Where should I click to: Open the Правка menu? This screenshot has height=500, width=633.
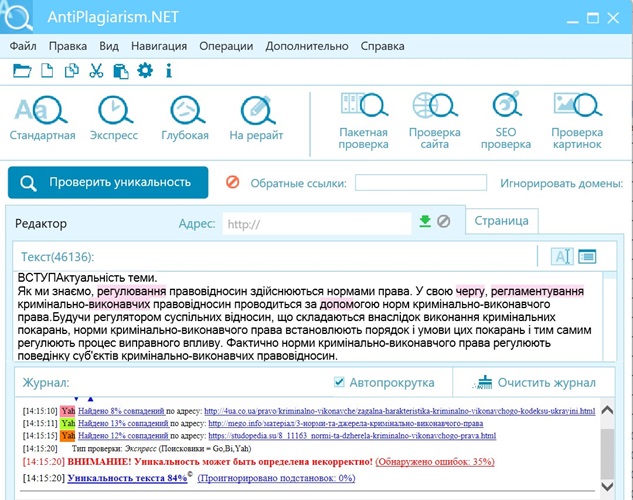click(x=68, y=46)
